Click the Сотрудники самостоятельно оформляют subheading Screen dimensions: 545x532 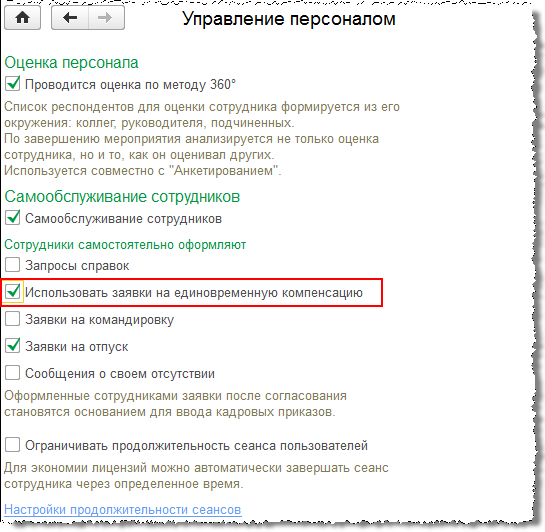click(x=125, y=245)
